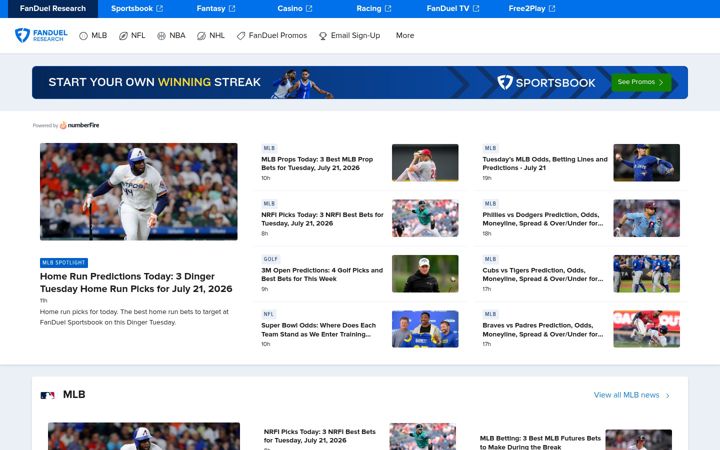This screenshot has width=720, height=450.
Task: Click the NFL football icon in nav
Action: pos(123,36)
